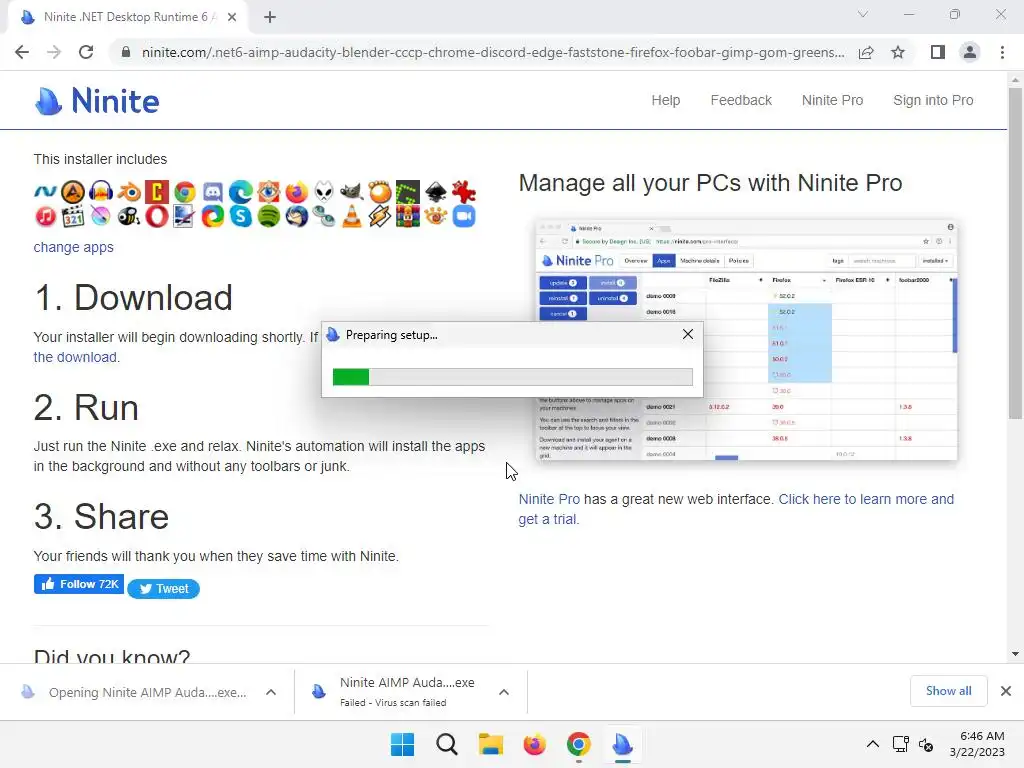Open the Chrome profile avatar
This screenshot has height=768, width=1024.
[970, 52]
